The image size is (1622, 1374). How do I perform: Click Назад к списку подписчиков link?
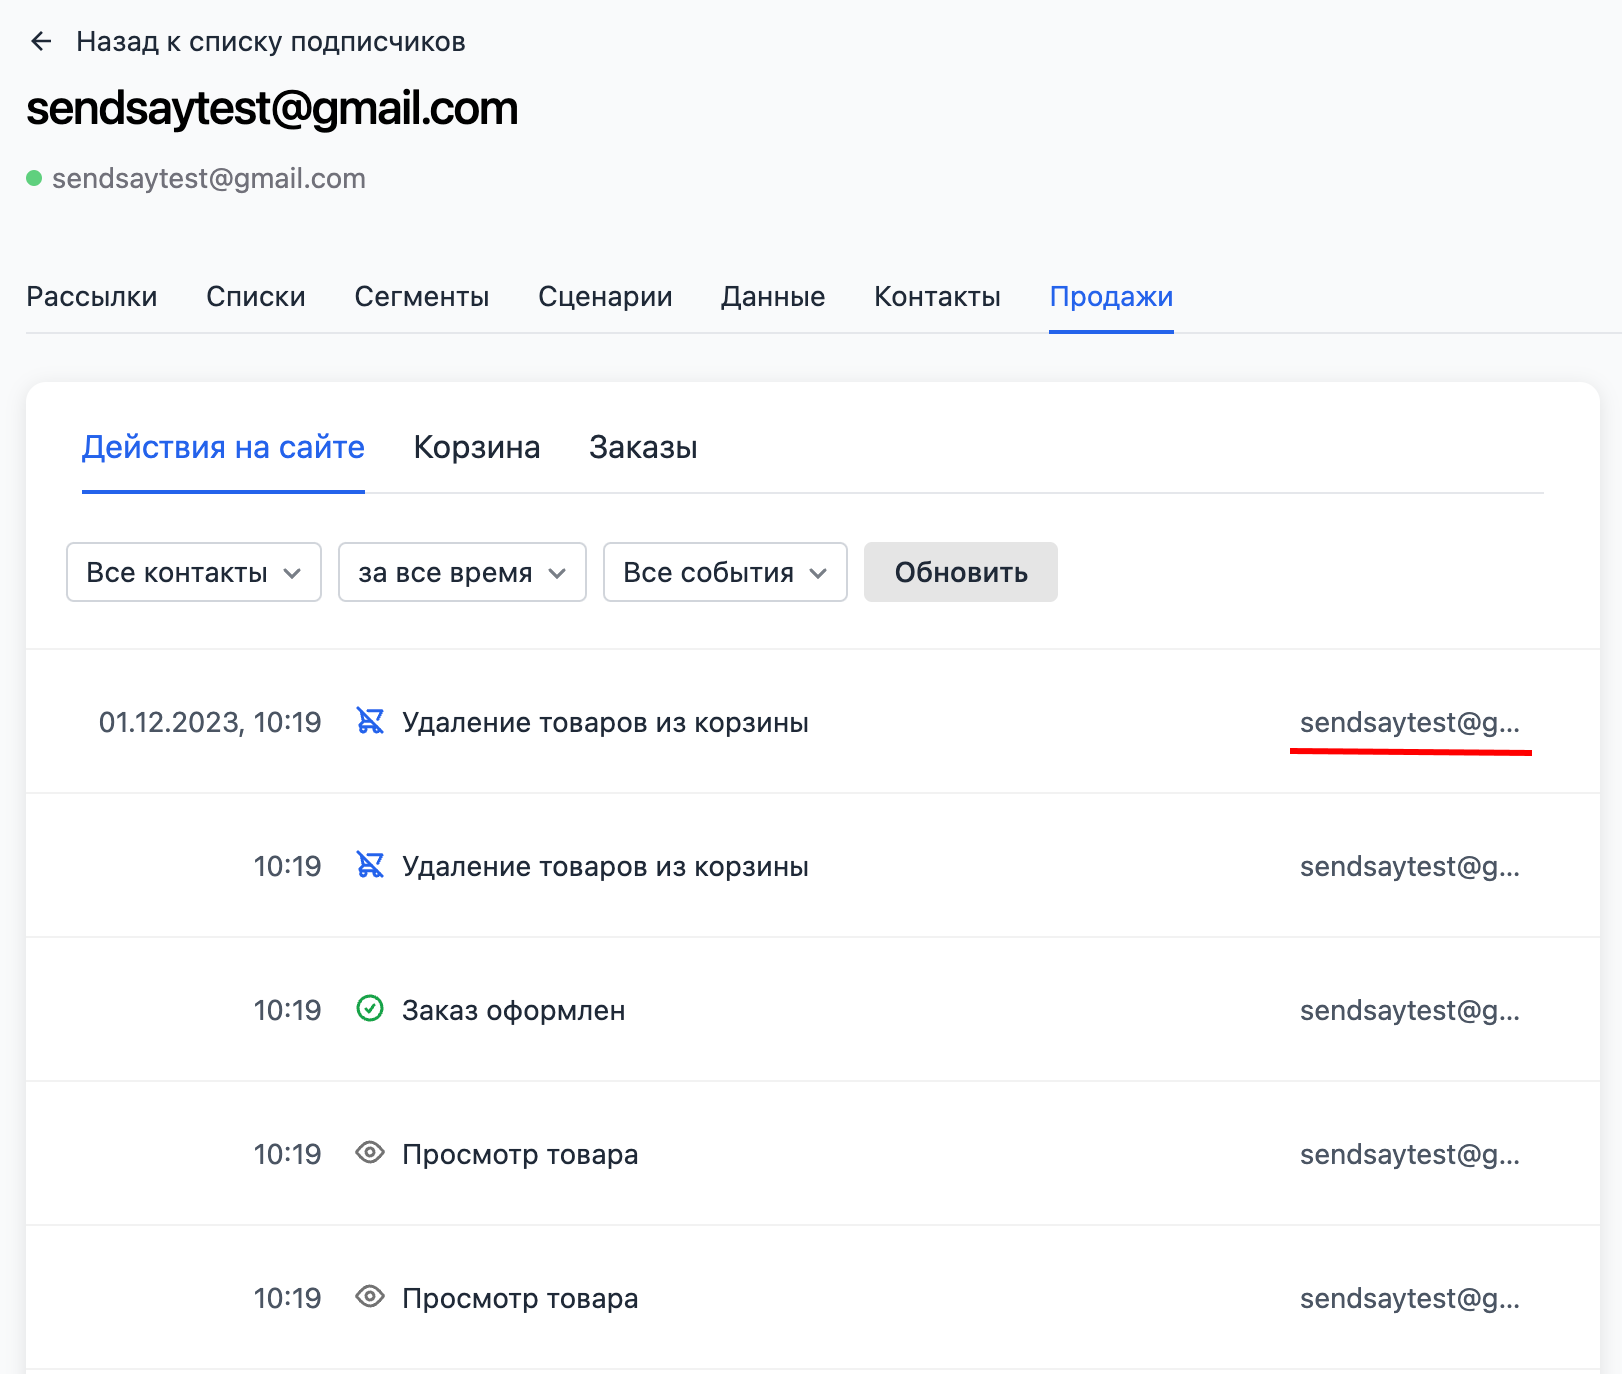click(x=271, y=42)
